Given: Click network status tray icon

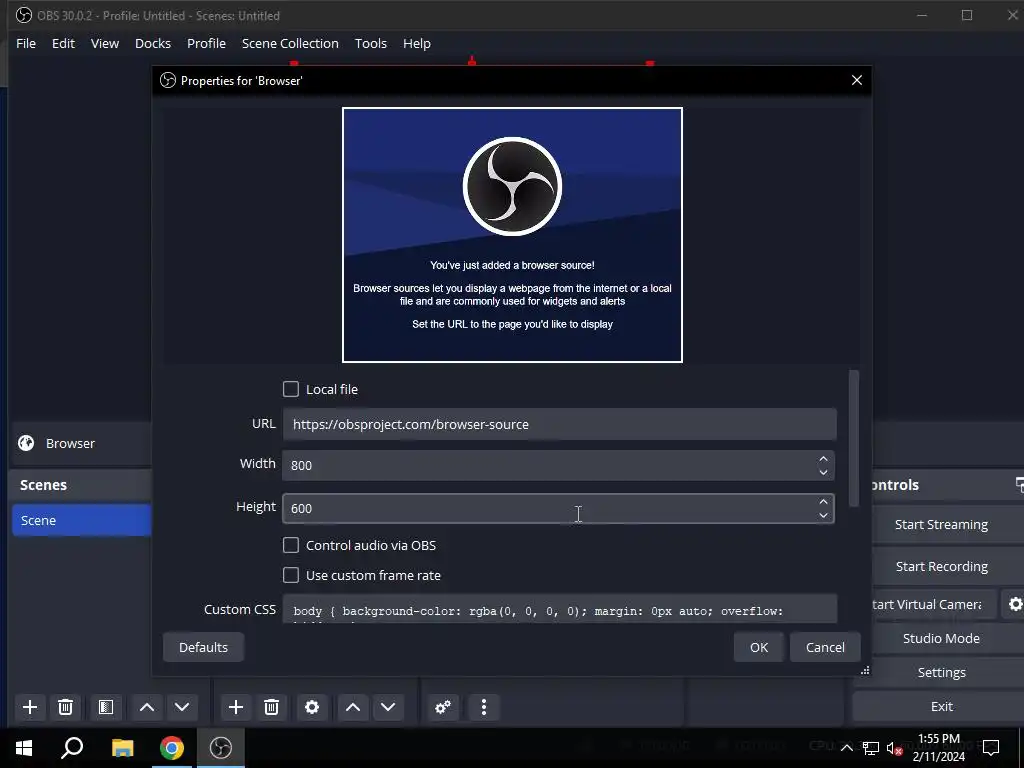Looking at the screenshot, I should (871, 748).
